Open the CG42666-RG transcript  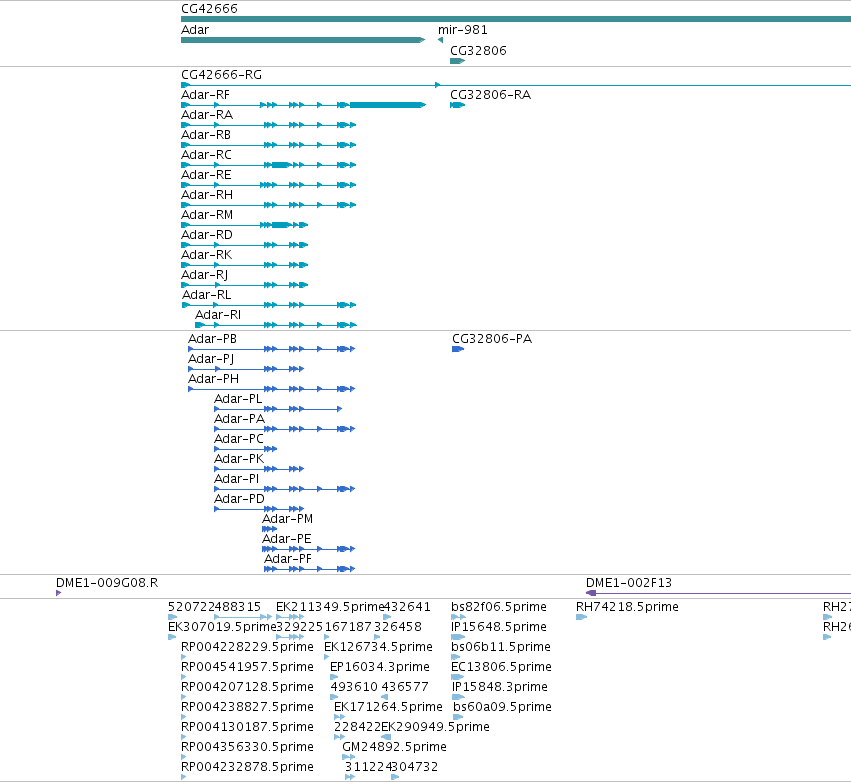coord(221,75)
